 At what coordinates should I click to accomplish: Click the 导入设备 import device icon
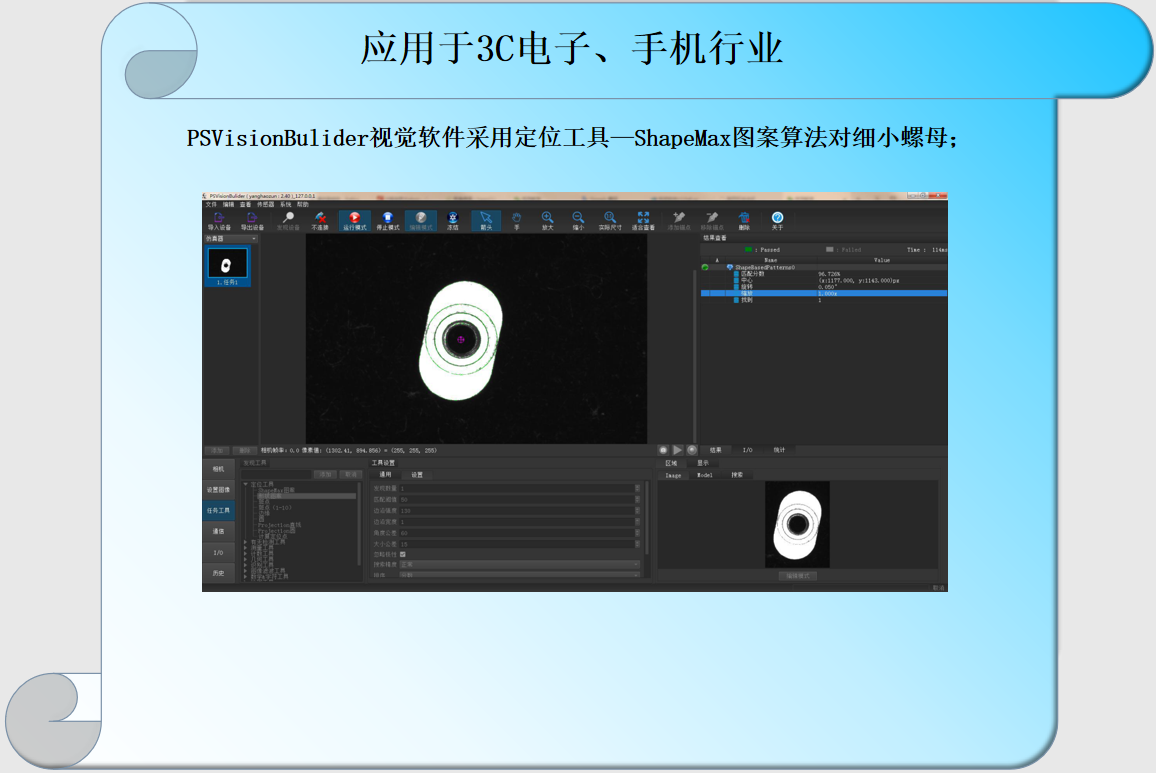pyautogui.click(x=219, y=219)
